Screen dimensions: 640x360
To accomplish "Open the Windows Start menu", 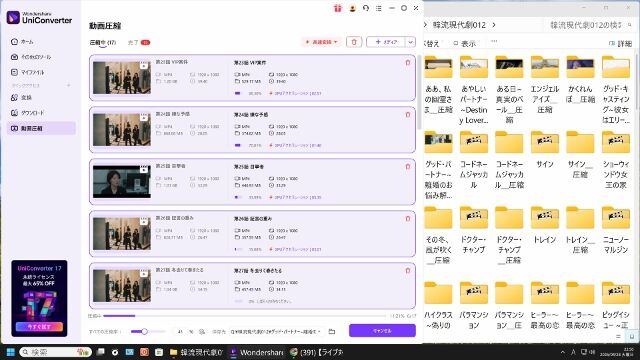I will click(11, 352).
